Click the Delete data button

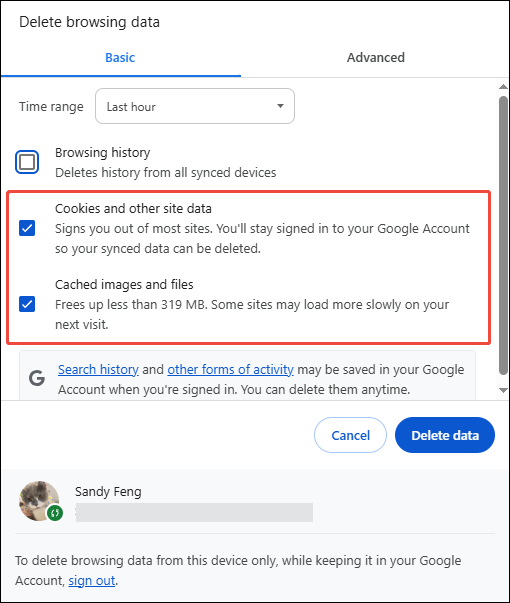445,435
